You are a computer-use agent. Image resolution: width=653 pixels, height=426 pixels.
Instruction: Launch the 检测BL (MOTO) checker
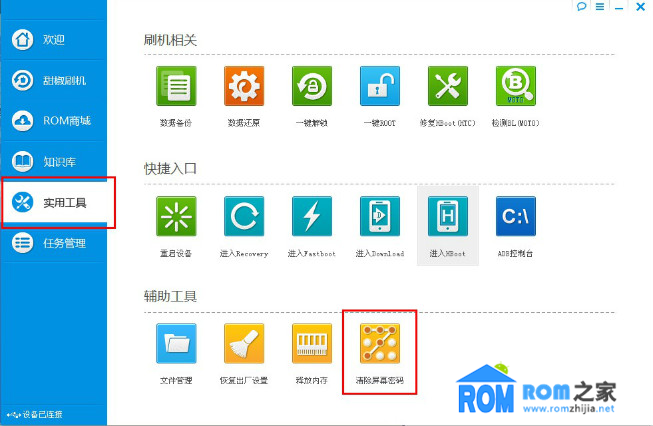[516, 86]
